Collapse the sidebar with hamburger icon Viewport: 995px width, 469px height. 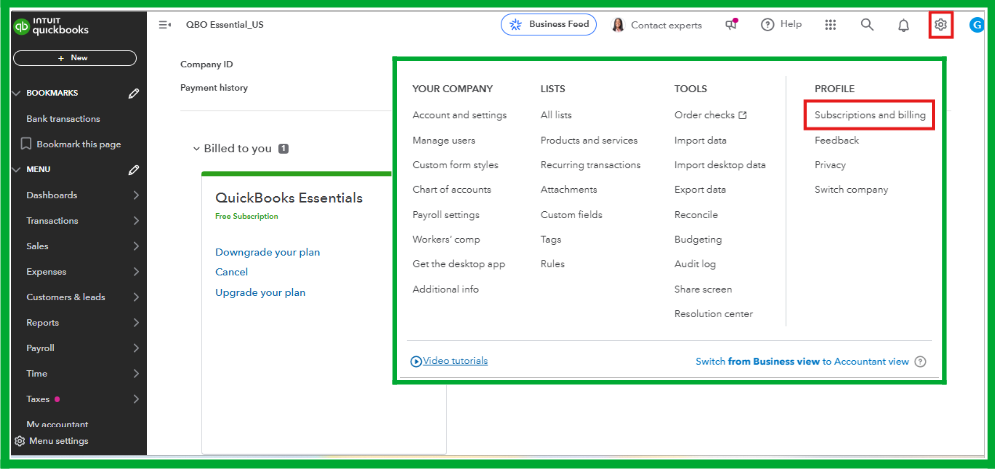(165, 25)
